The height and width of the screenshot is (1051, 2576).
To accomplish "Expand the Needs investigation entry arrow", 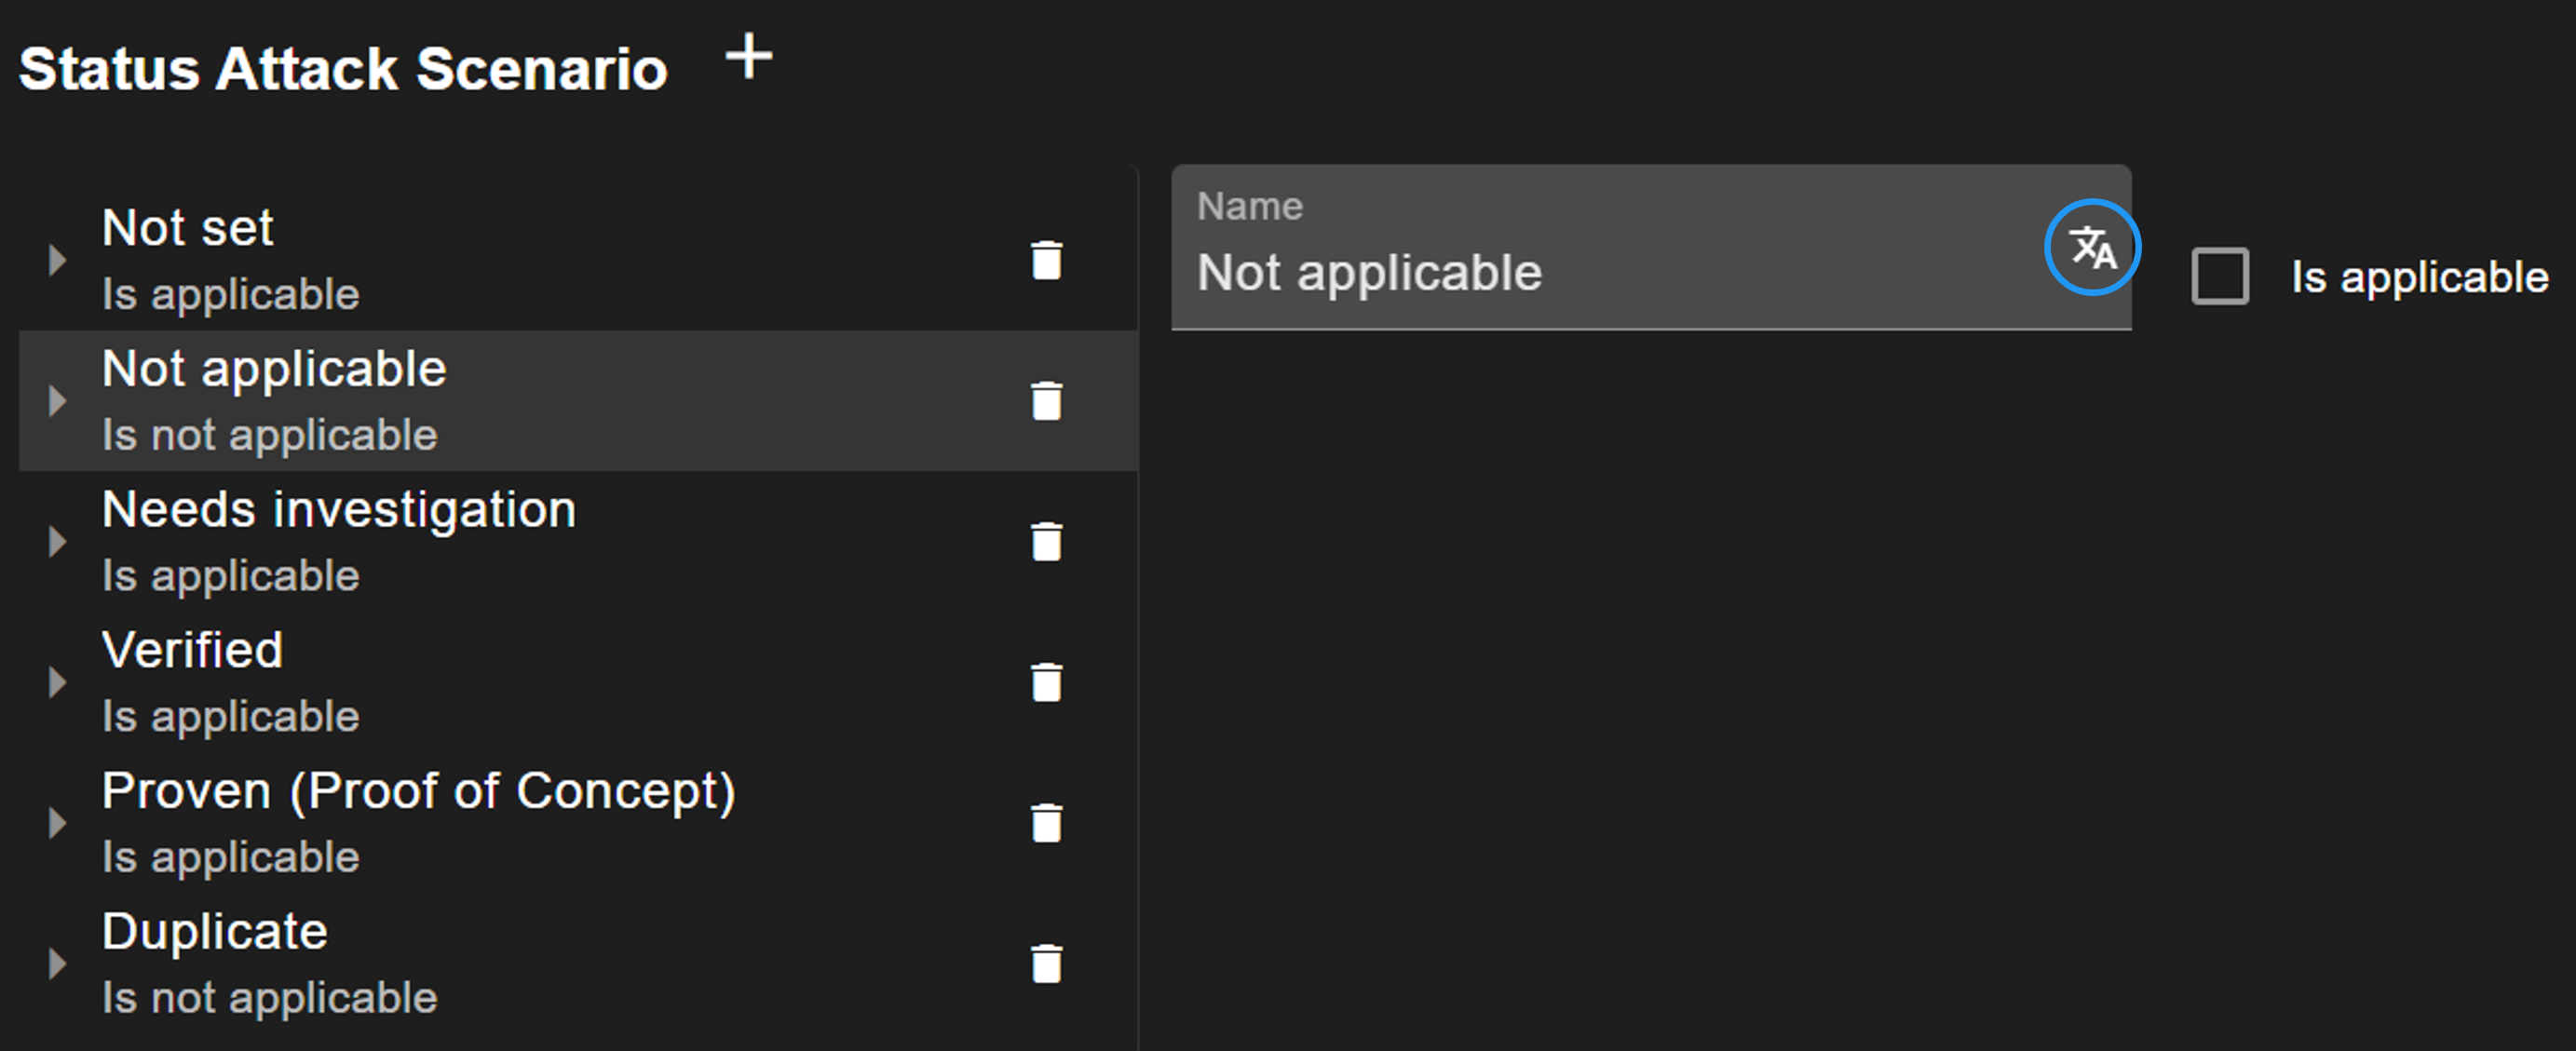I will [57, 542].
